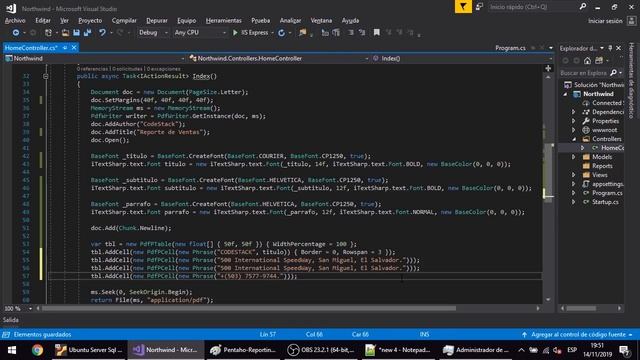Click the Solution Explorer Home icon
Viewport: 640px width, 360px height.
[587, 61]
